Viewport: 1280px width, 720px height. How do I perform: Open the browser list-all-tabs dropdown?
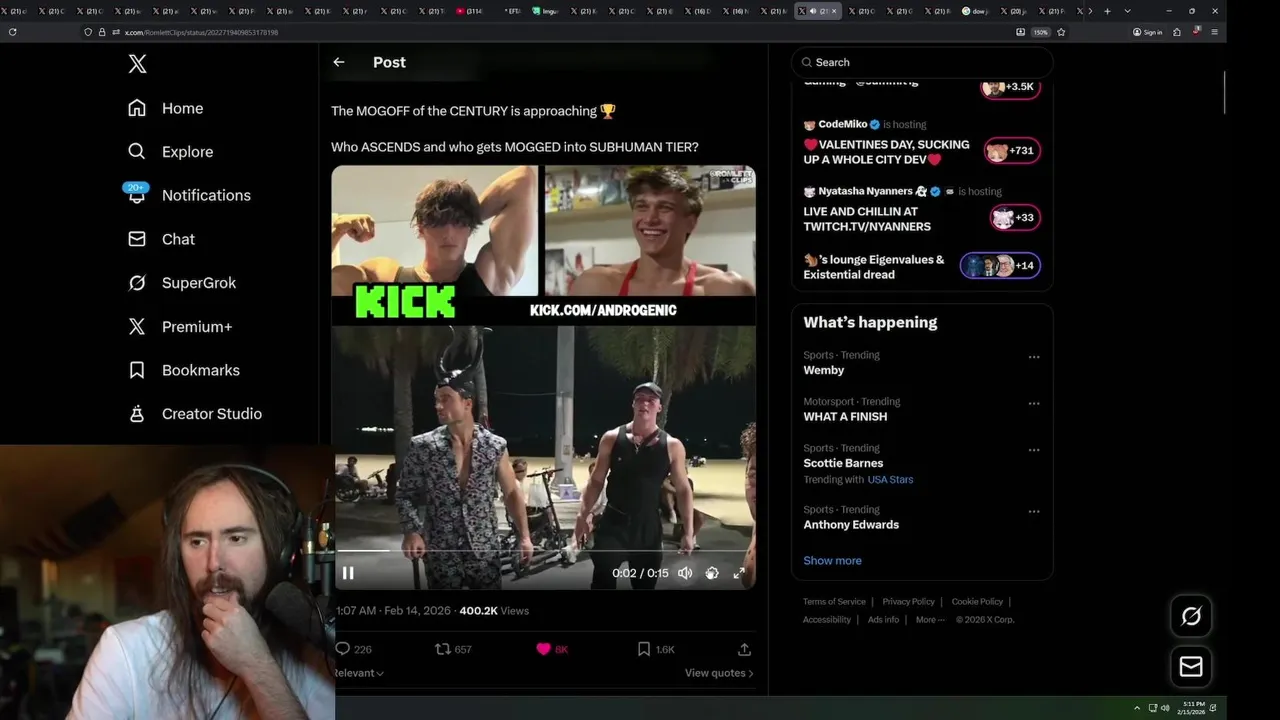pos(1128,11)
